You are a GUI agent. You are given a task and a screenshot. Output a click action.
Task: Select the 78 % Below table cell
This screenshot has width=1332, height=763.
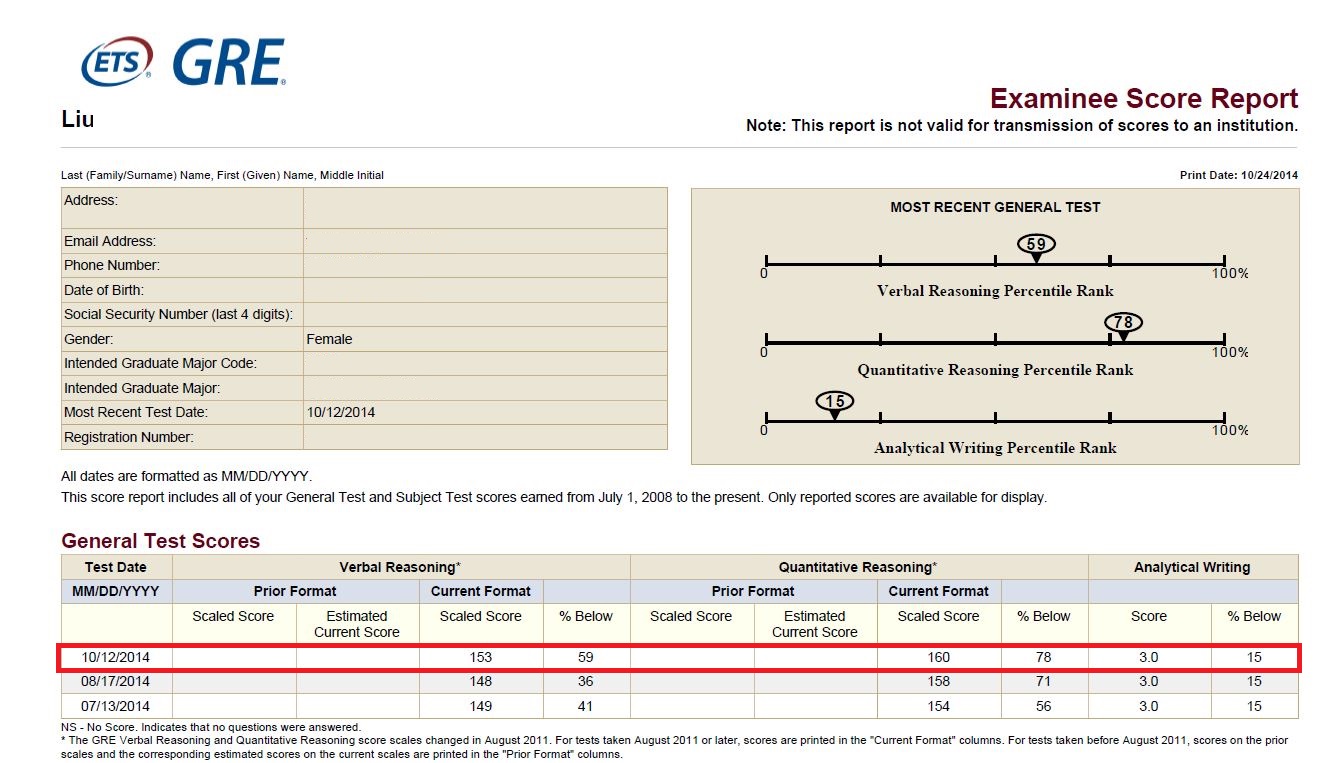click(x=1043, y=657)
